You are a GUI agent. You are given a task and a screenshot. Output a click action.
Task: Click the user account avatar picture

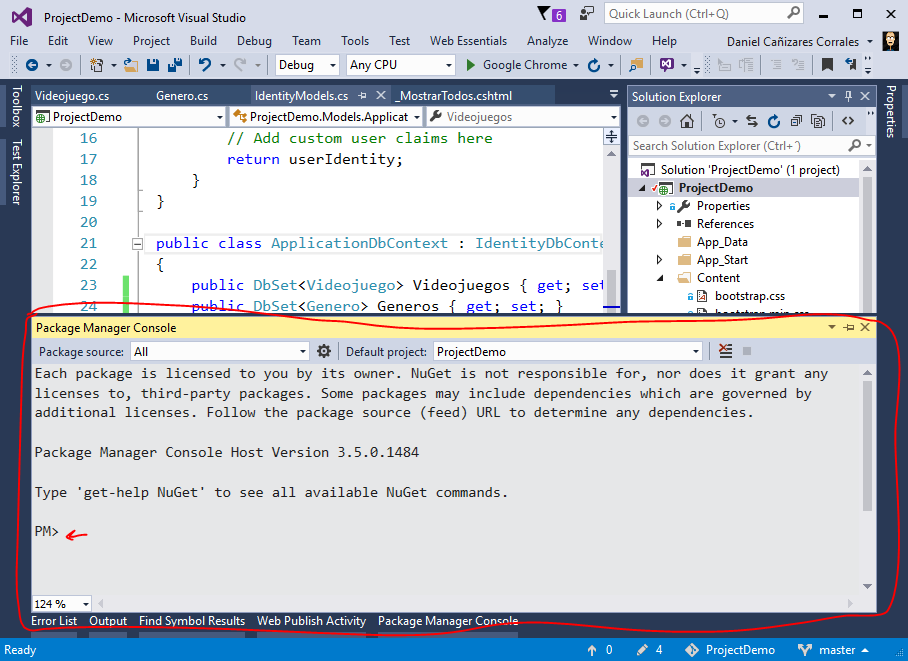point(891,41)
